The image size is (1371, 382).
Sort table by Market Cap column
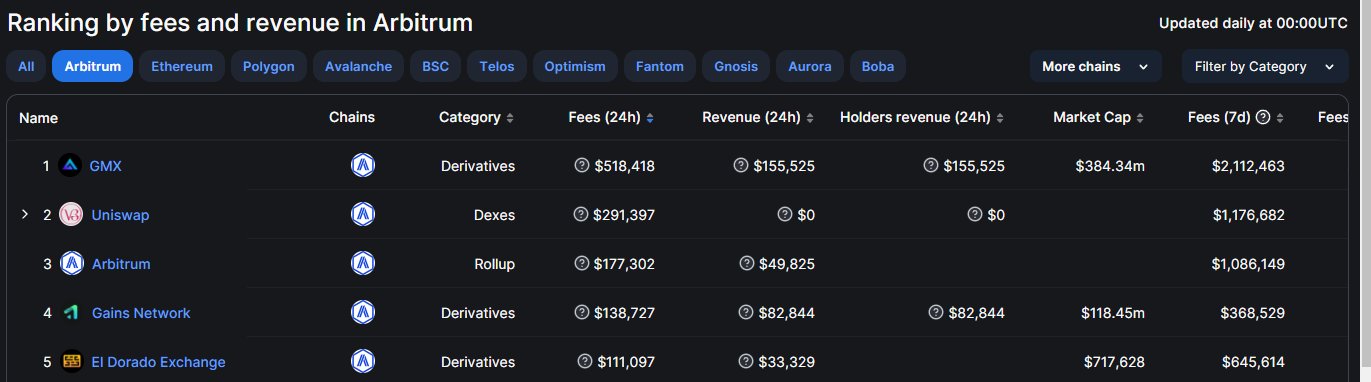[1098, 117]
